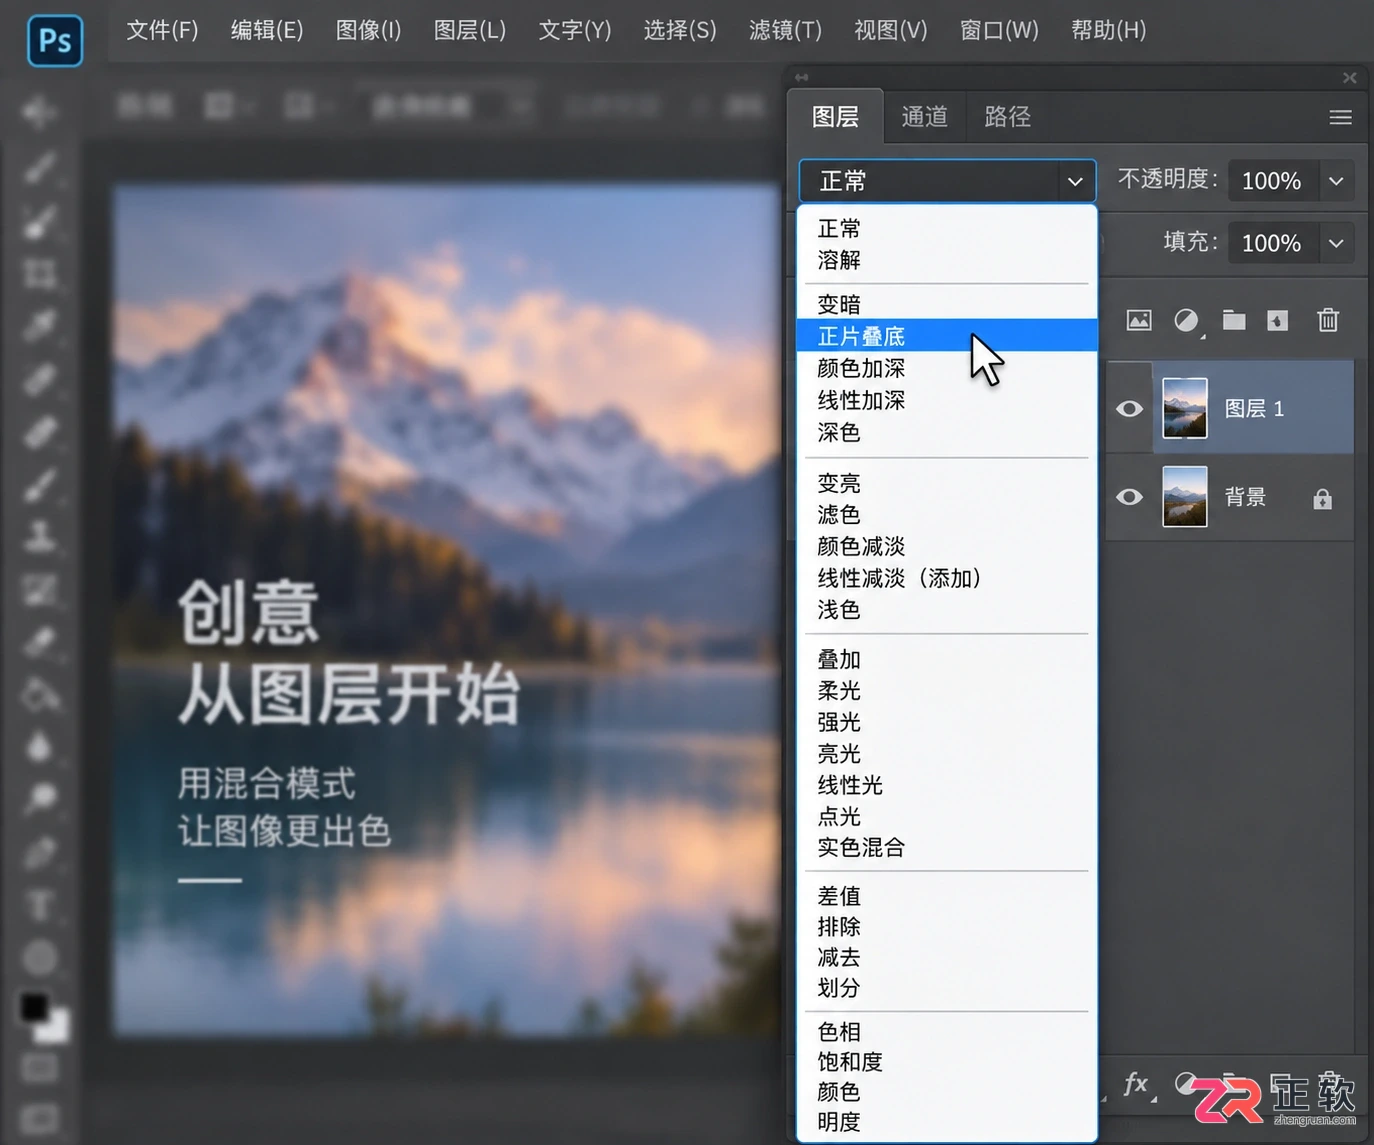Open the 正常 blend mode combo box

(x=947, y=181)
